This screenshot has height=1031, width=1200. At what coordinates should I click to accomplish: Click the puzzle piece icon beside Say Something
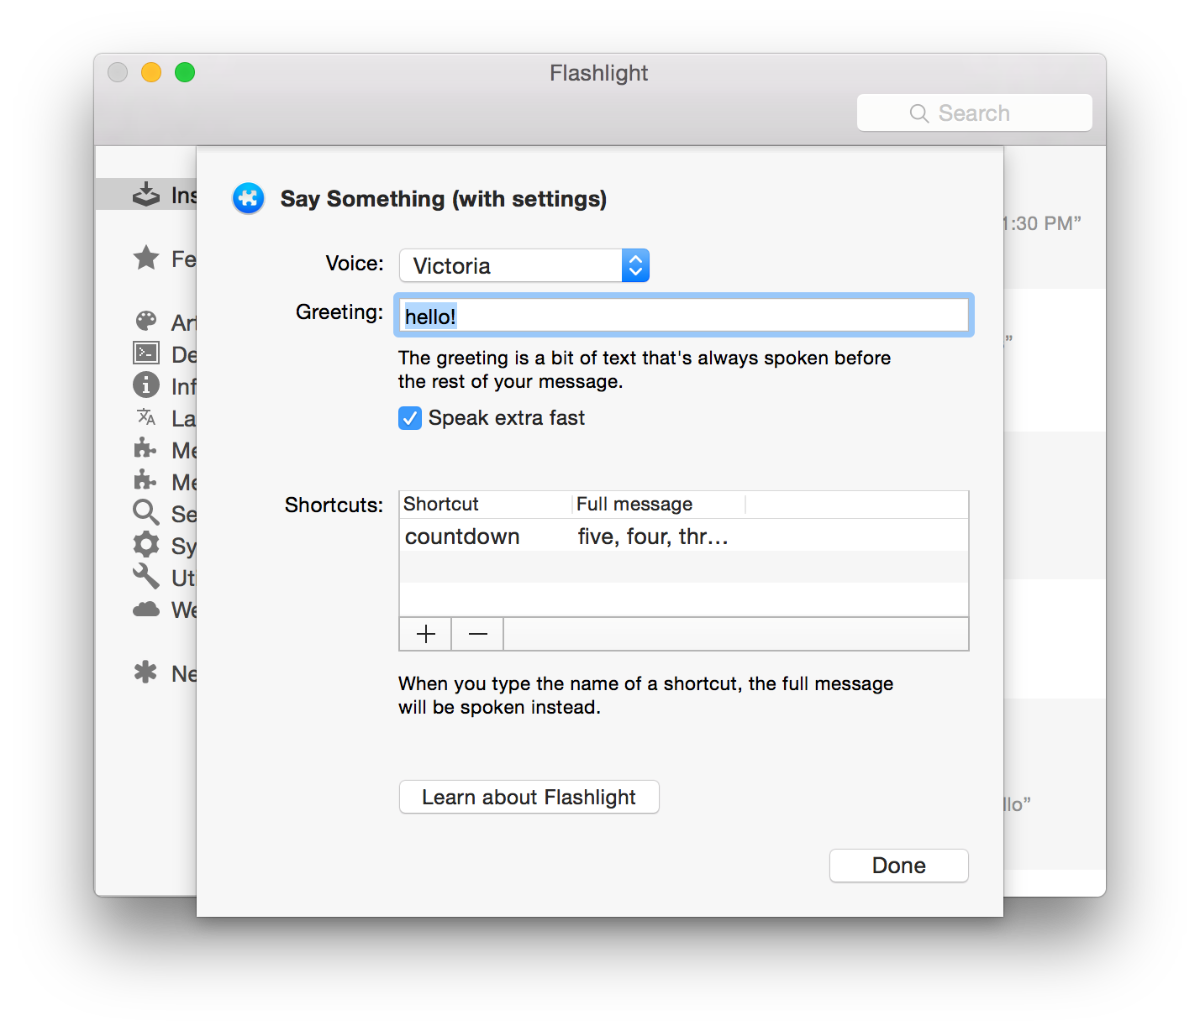point(248,198)
